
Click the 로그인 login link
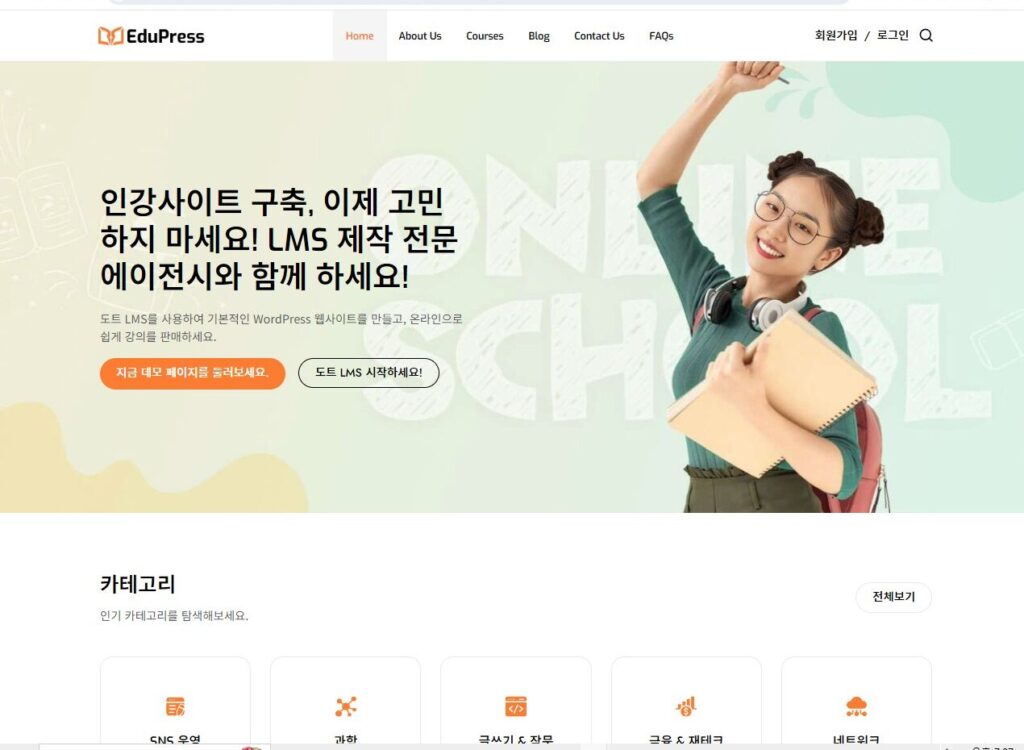(x=892, y=35)
